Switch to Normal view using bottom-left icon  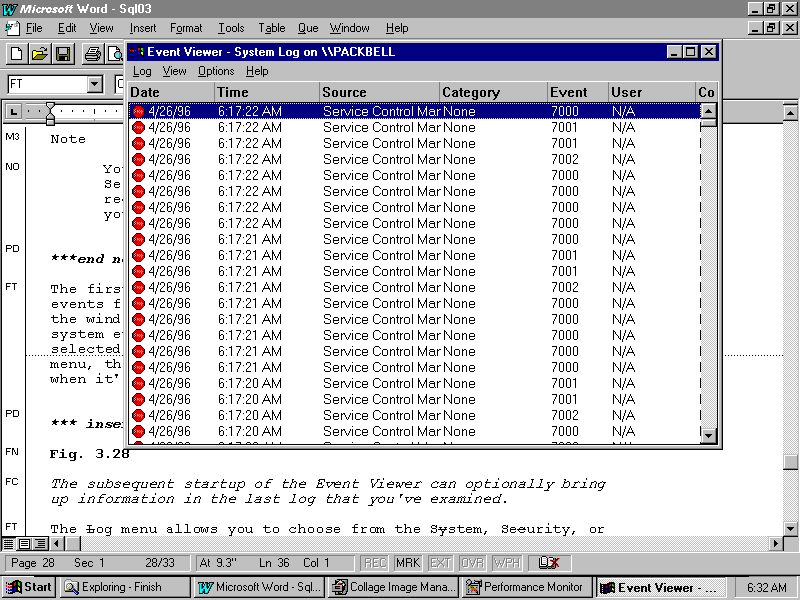pyautogui.click(x=9, y=544)
